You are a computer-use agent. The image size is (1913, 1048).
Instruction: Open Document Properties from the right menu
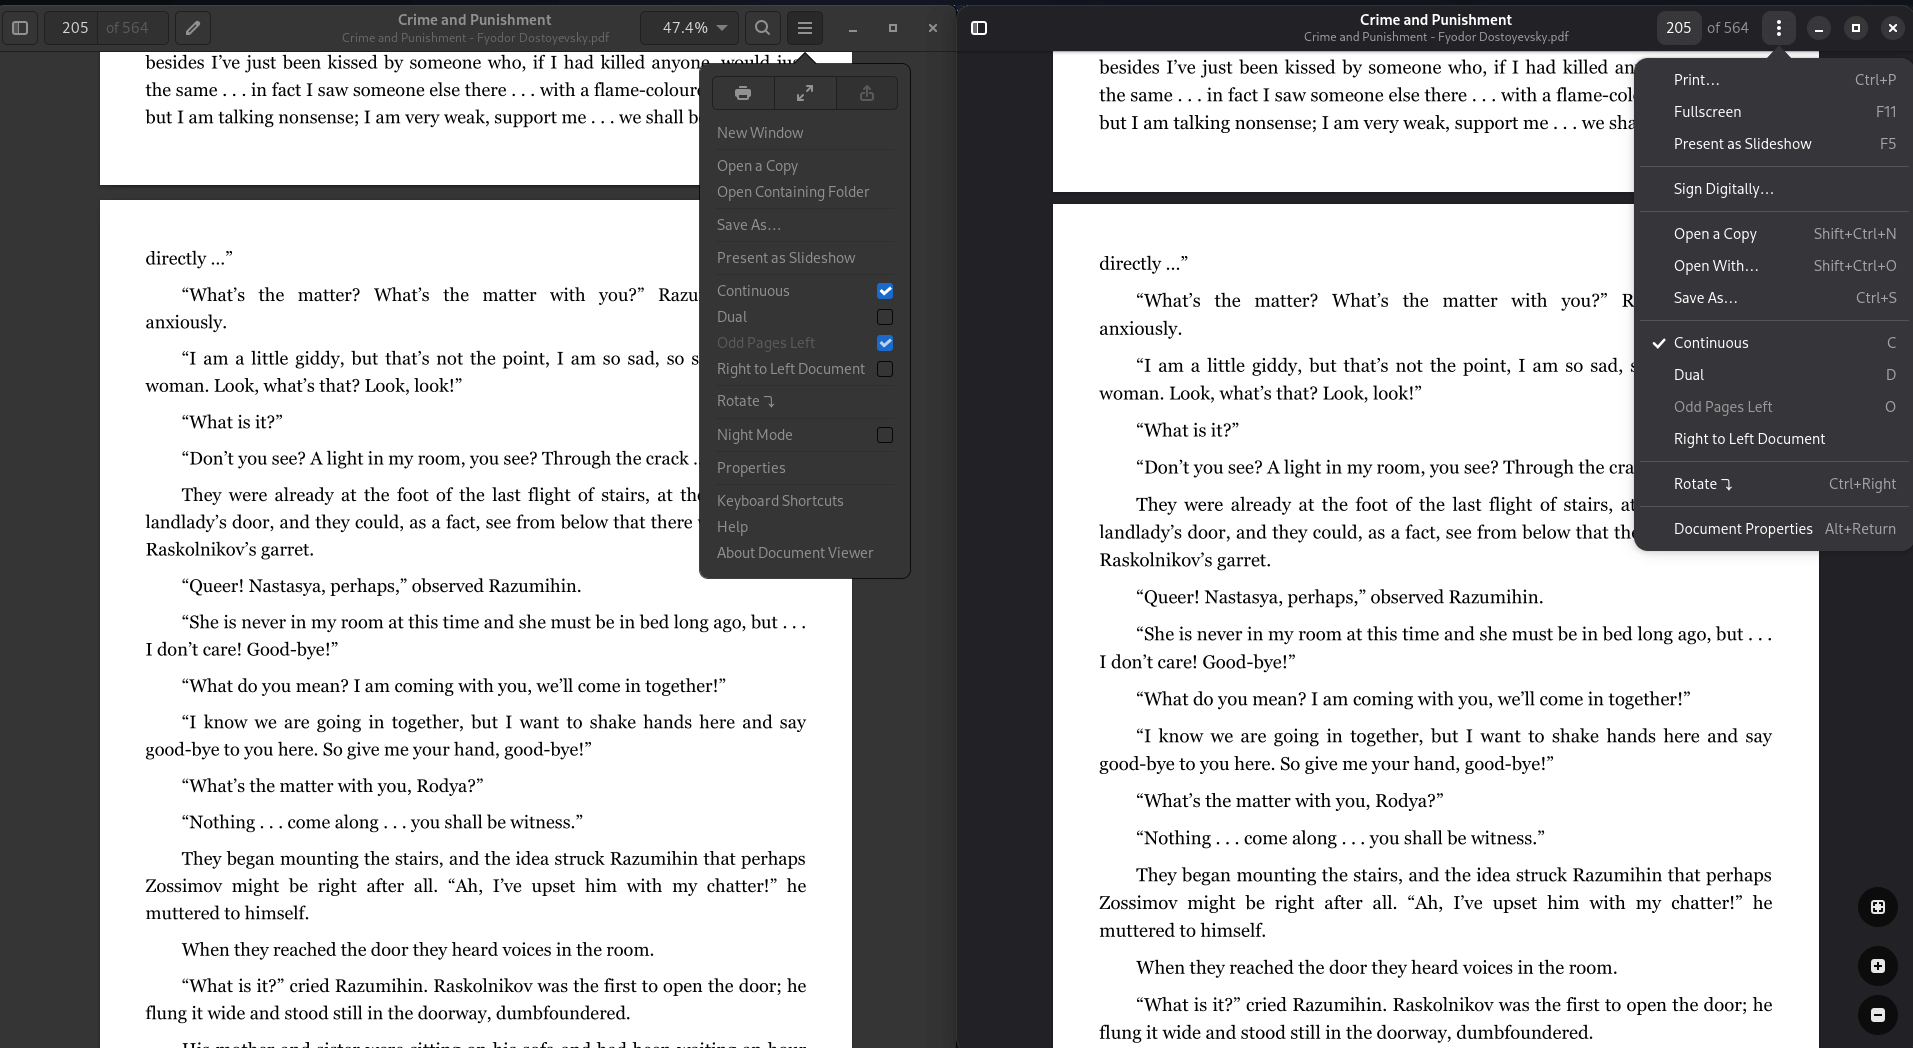(x=1743, y=528)
